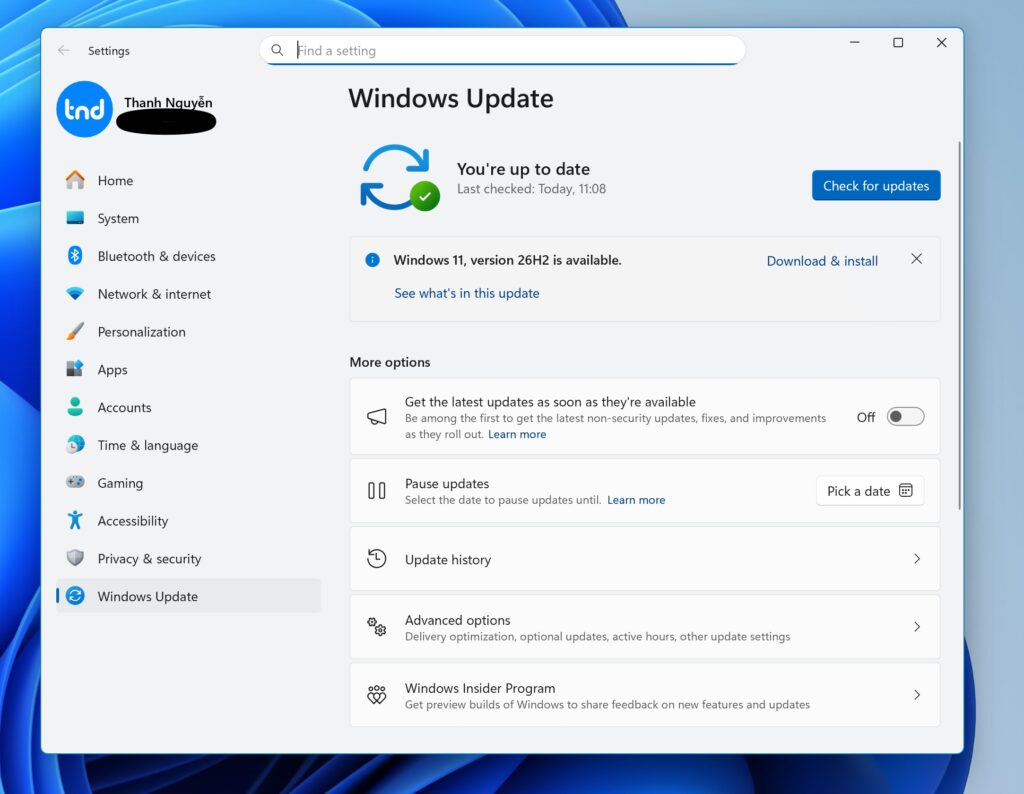Open Bluetooth & devices settings

[188, 256]
